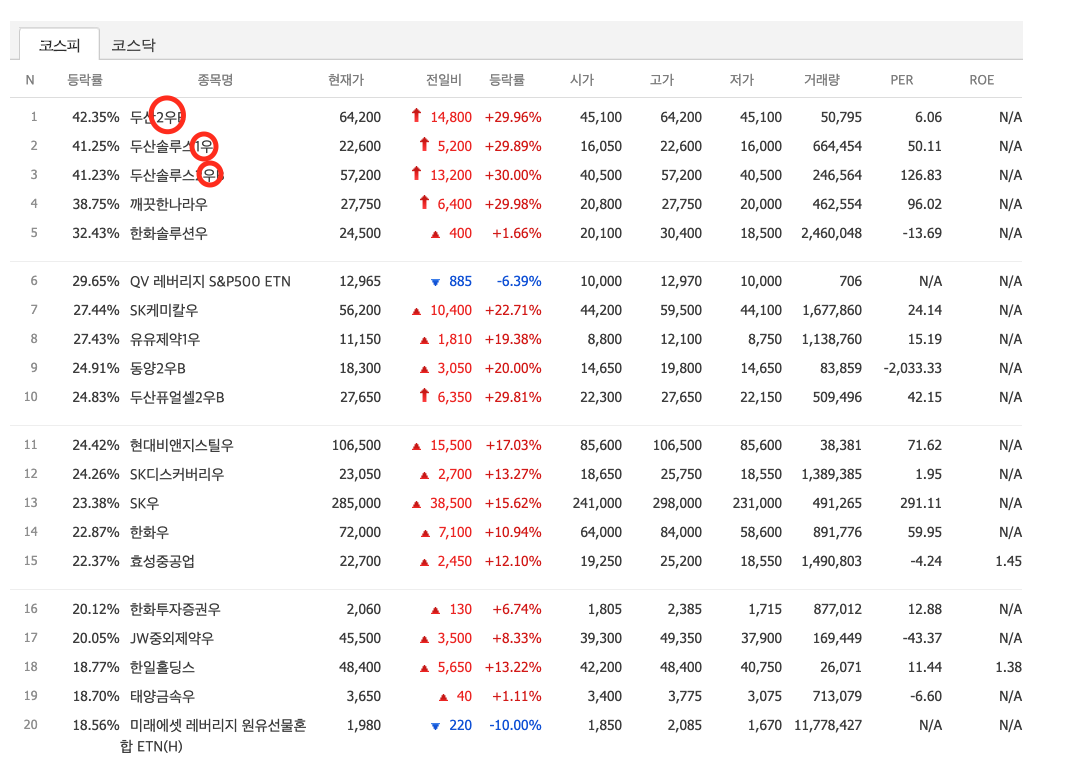
Task: Click the 현재가 column header
Action: click(346, 80)
